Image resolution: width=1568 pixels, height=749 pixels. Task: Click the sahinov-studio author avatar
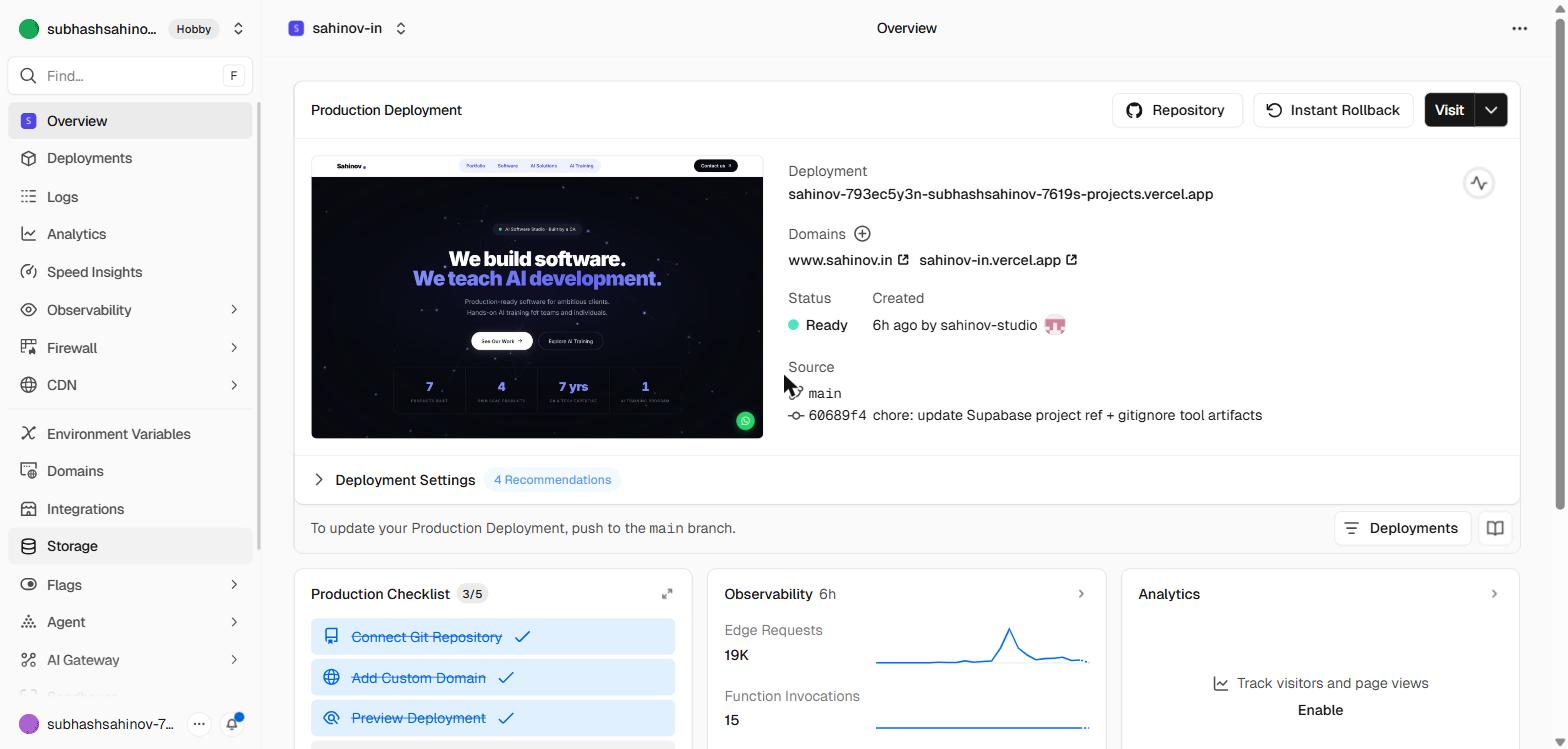(x=1055, y=325)
